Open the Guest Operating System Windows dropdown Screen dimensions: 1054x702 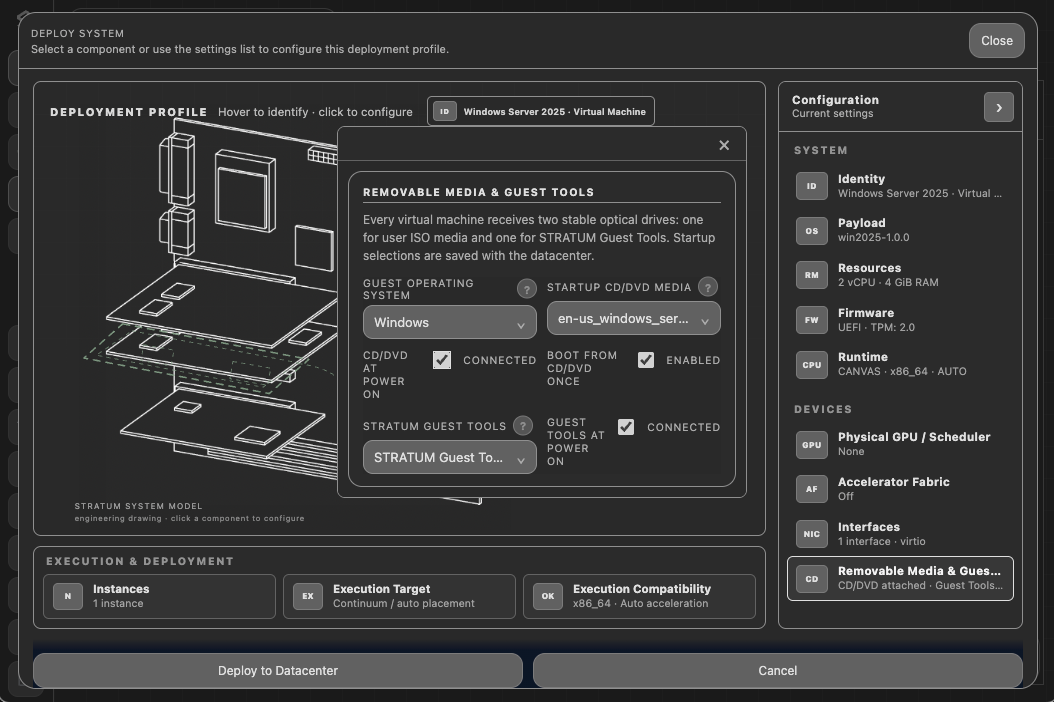pyautogui.click(x=450, y=323)
